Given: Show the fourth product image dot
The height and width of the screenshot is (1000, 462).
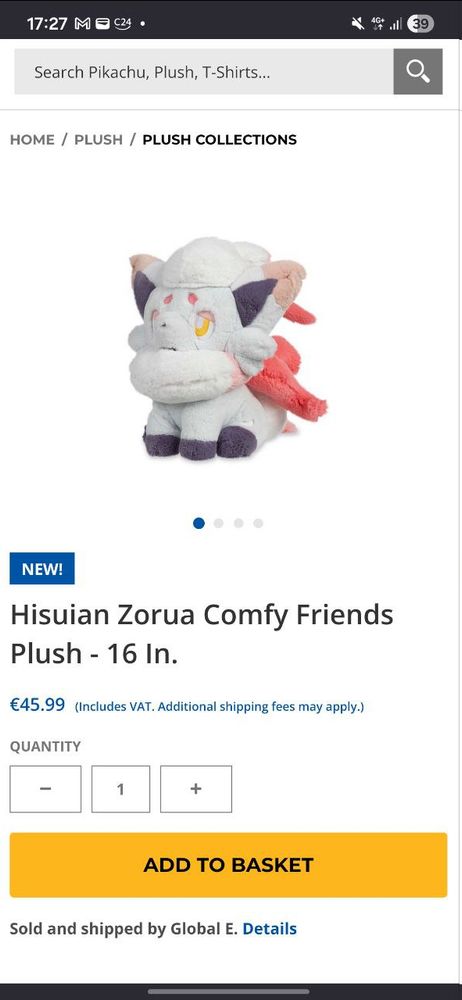Looking at the screenshot, I should pyautogui.click(x=258, y=523).
